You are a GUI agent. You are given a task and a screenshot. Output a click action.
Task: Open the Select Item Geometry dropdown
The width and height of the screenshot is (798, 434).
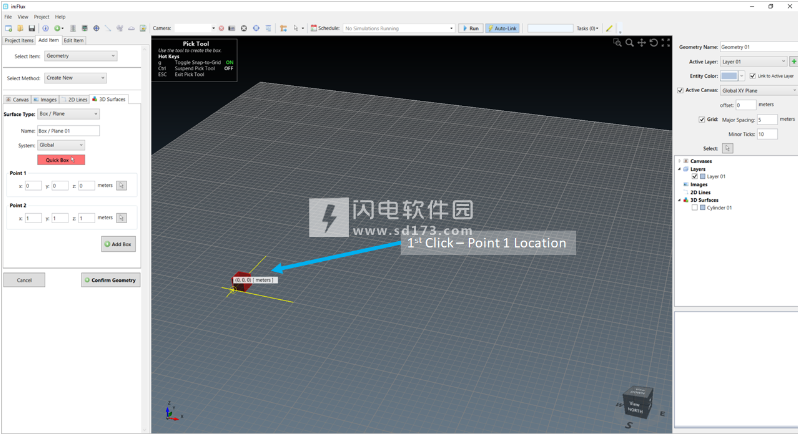tap(80, 56)
